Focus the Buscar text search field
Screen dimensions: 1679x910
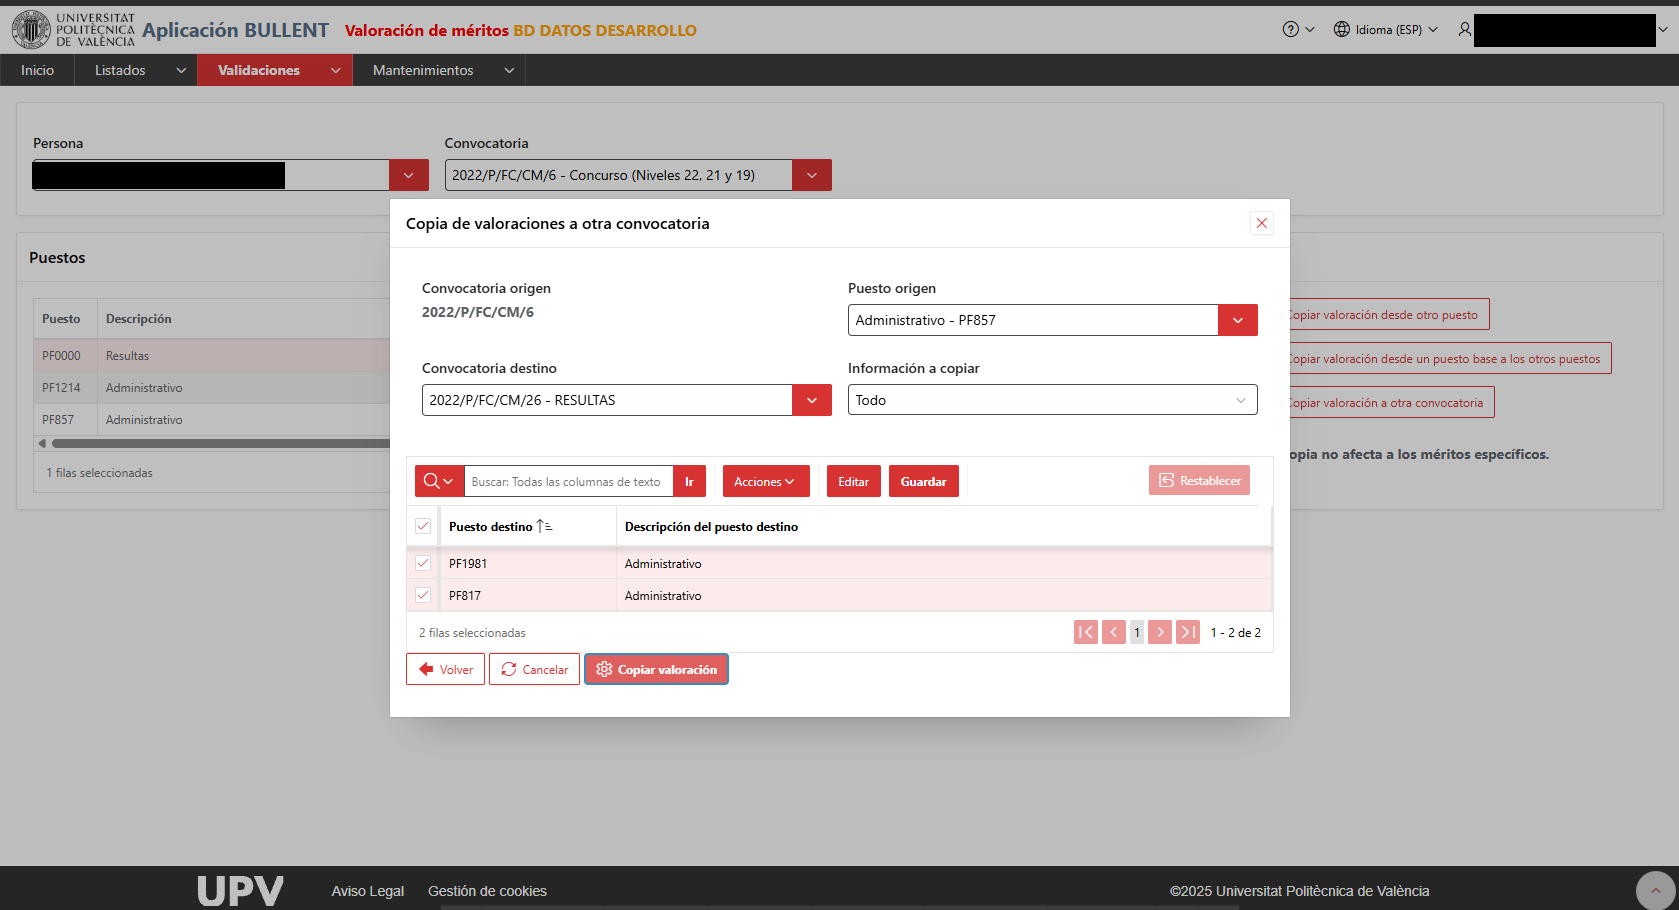point(569,481)
